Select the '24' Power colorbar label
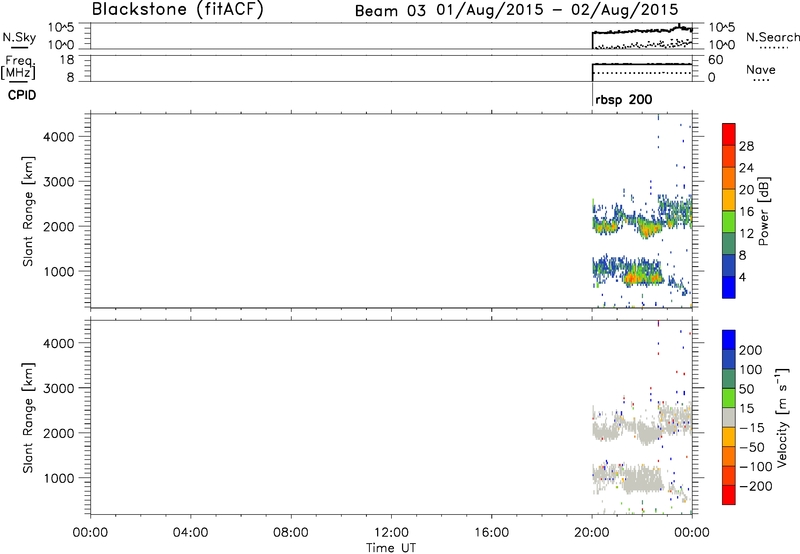Image resolution: width=800 pixels, height=554 pixels. [x=746, y=168]
